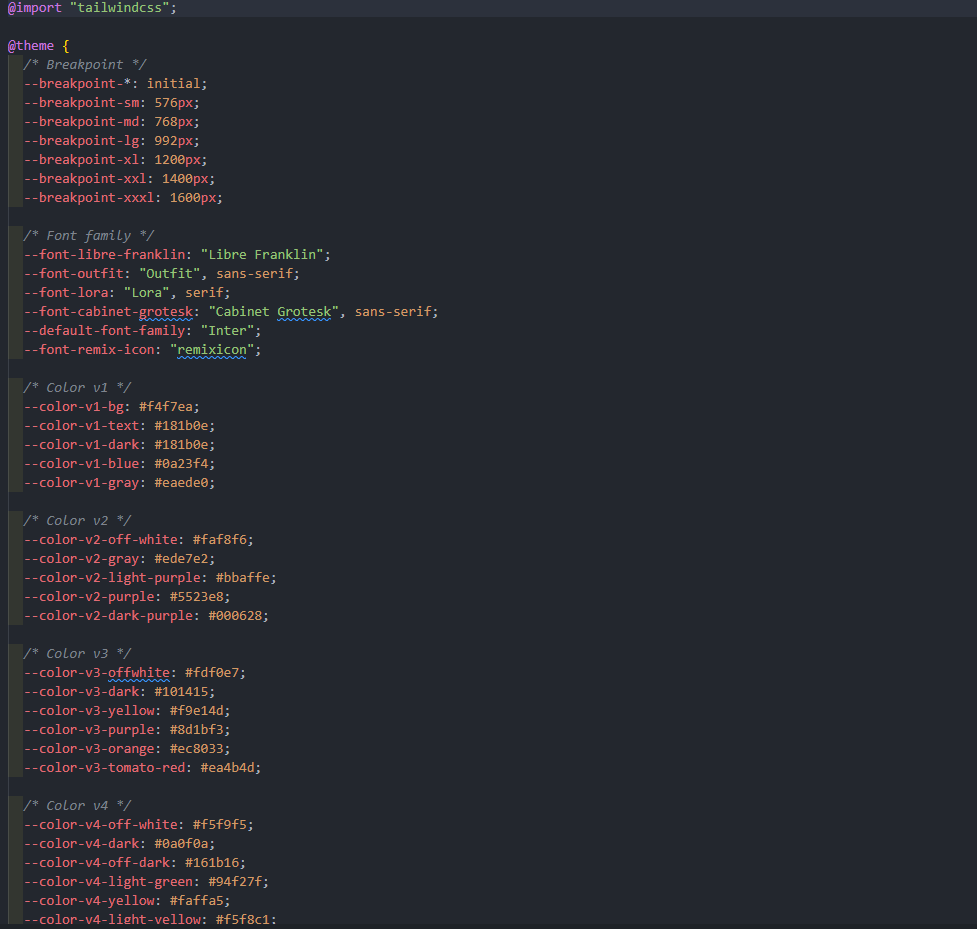Click the underlined "remixicon" string

[211, 349]
